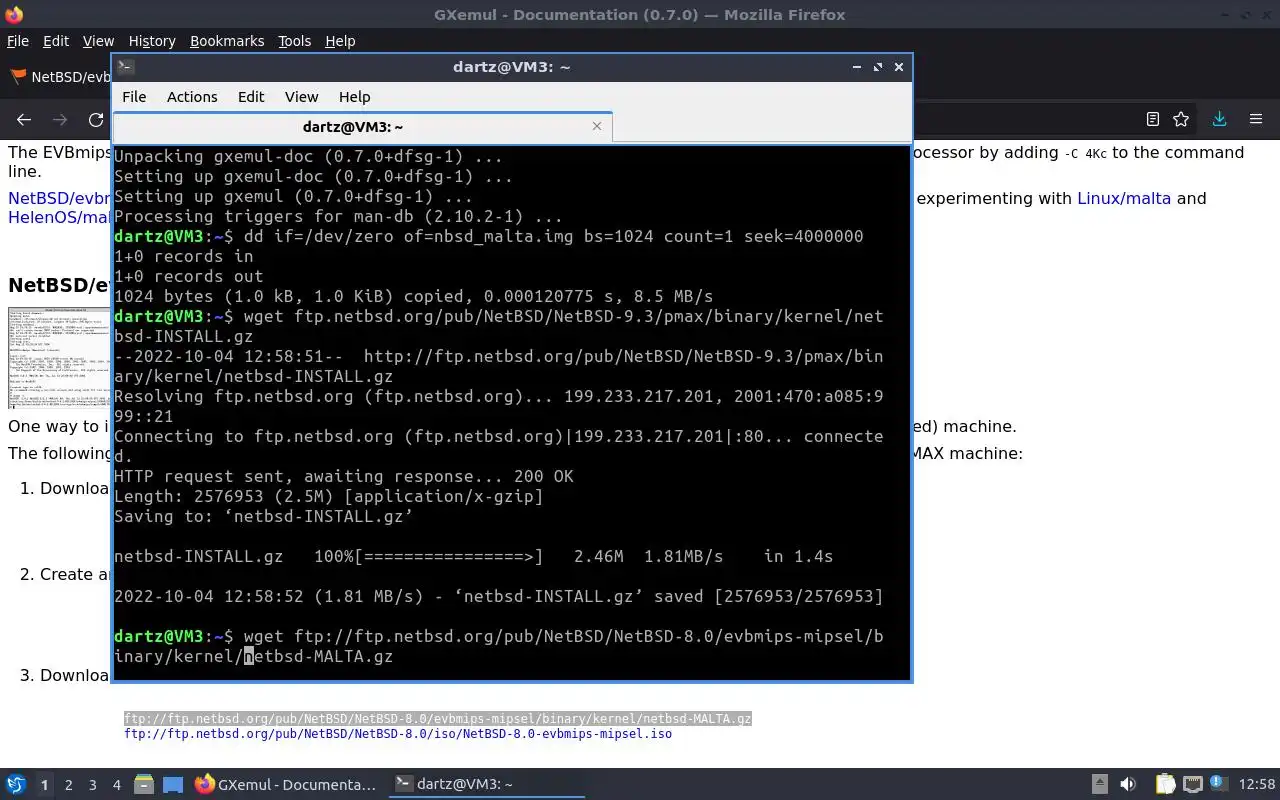Open terminal Help menu
Image resolution: width=1280 pixels, height=800 pixels.
pyautogui.click(x=354, y=97)
